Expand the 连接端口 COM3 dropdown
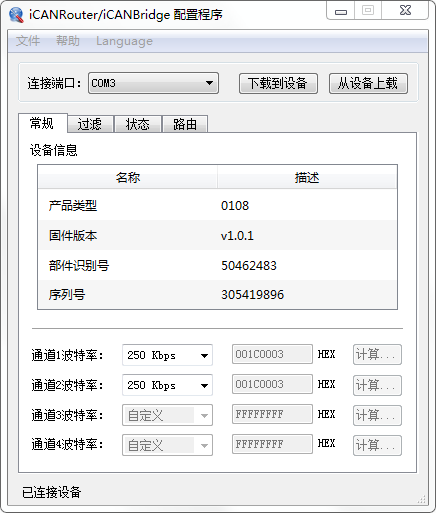The width and height of the screenshot is (436, 513). coord(153,83)
